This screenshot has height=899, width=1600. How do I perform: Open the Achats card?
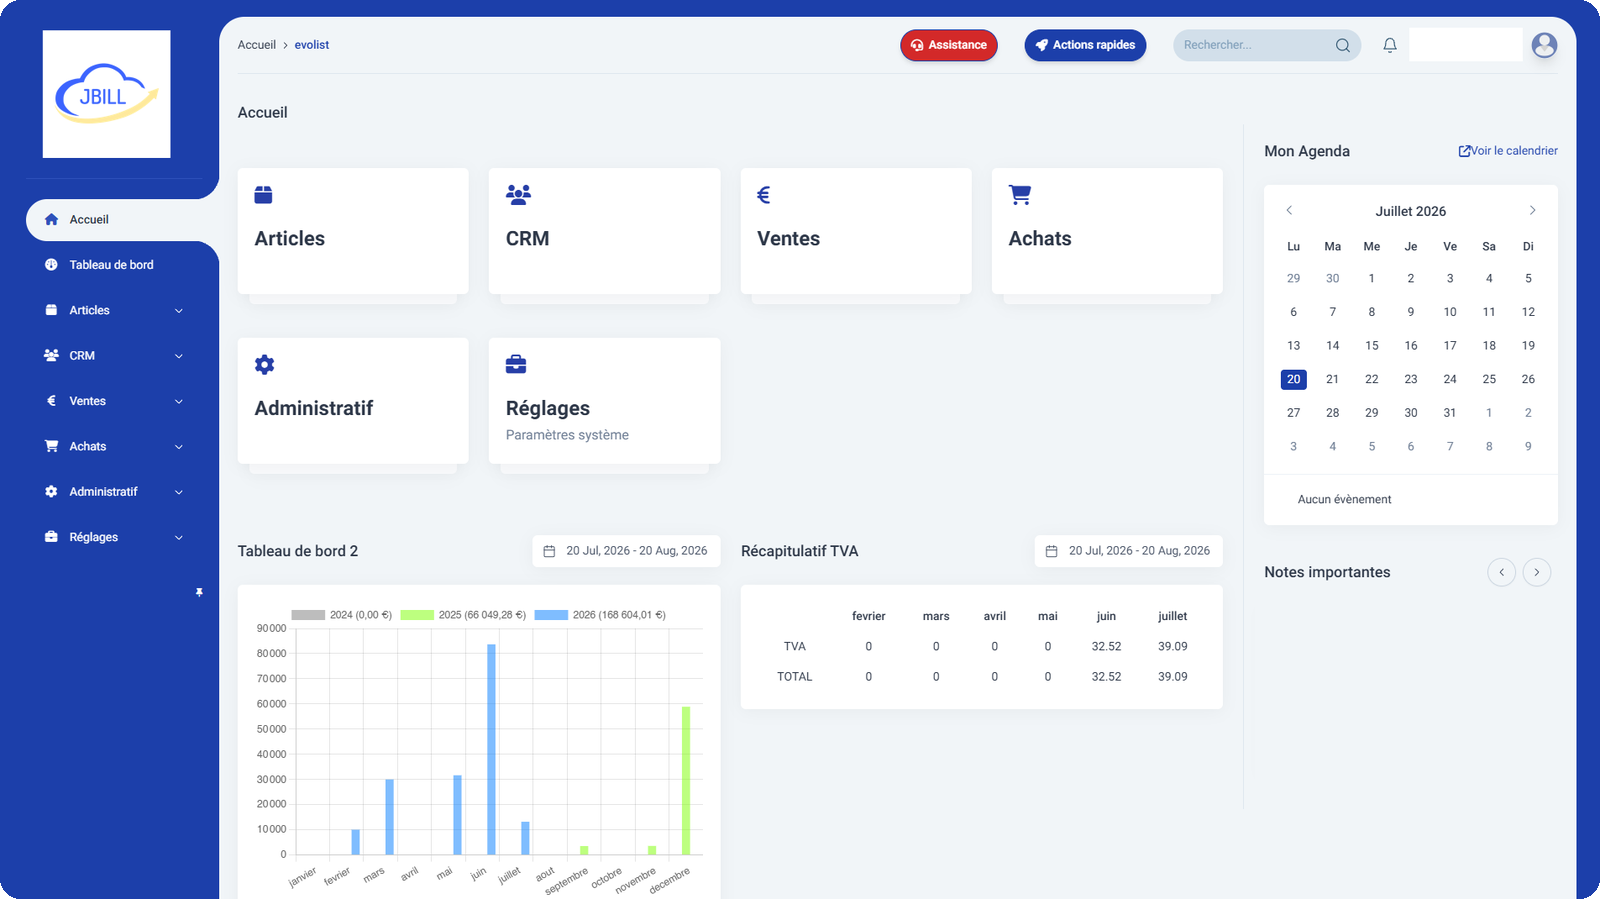[x=1107, y=231]
